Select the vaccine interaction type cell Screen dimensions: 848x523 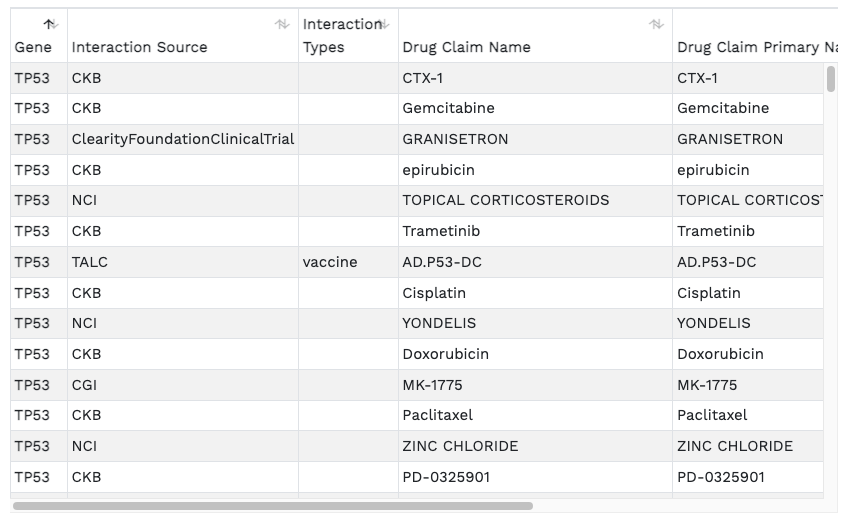click(330, 262)
